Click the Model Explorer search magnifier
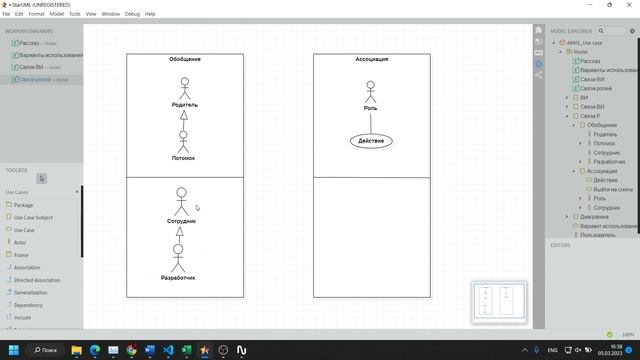Image resolution: width=640 pixels, height=360 pixels. (x=601, y=31)
